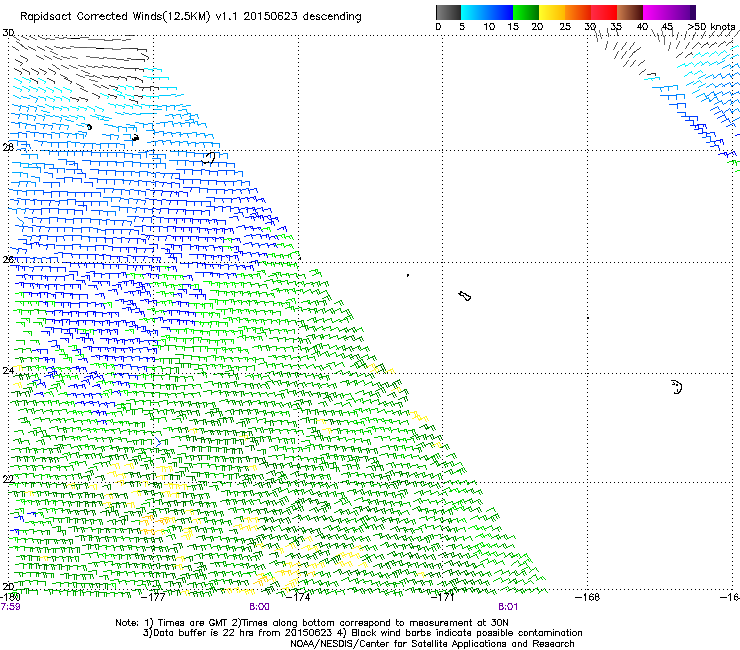Click the longitude label '-177'
Image resolution: width=740 pixels, height=650 pixels.
point(154,597)
